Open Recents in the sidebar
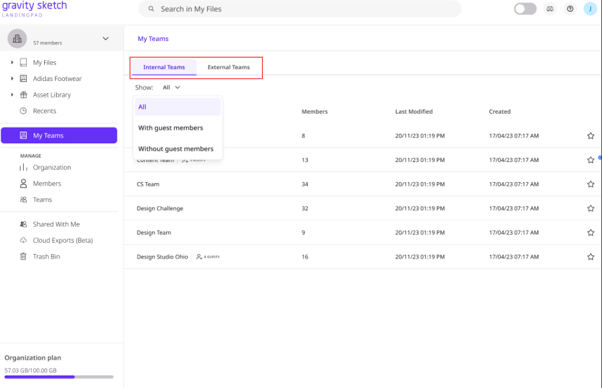 45,111
